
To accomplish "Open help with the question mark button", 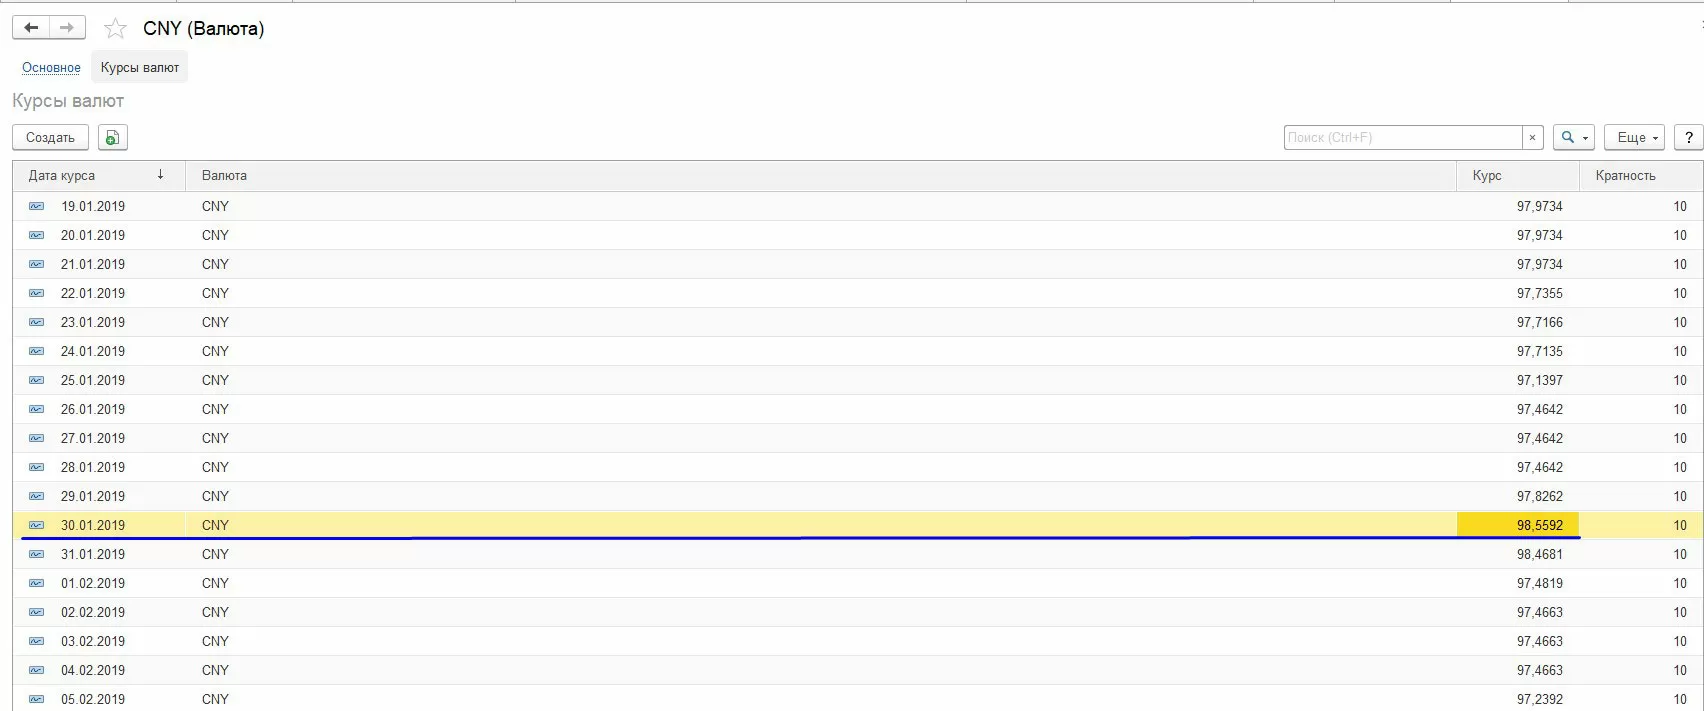I will point(1689,138).
